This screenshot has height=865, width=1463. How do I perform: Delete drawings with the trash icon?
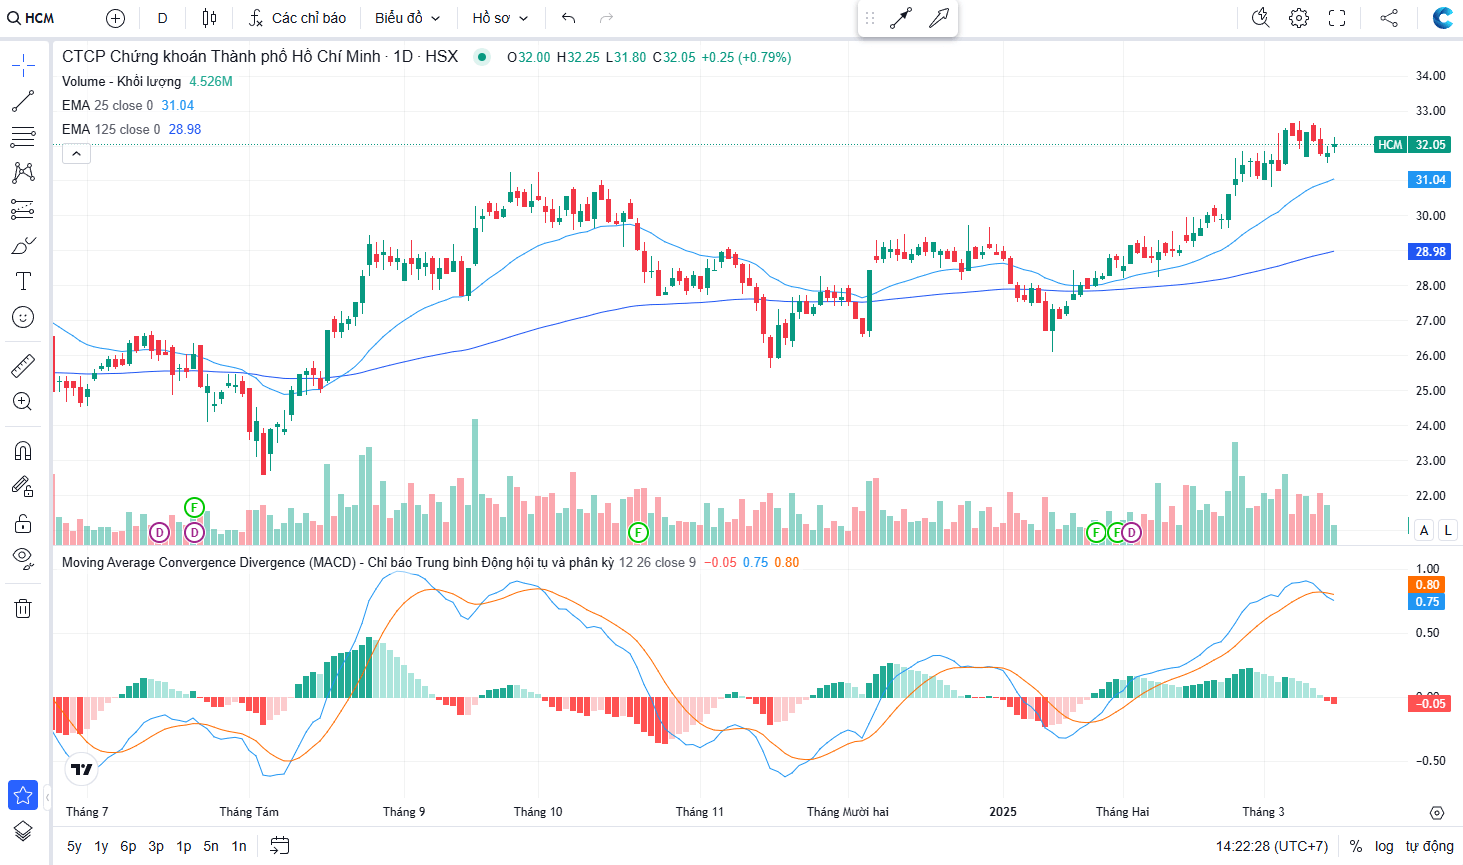pos(23,608)
